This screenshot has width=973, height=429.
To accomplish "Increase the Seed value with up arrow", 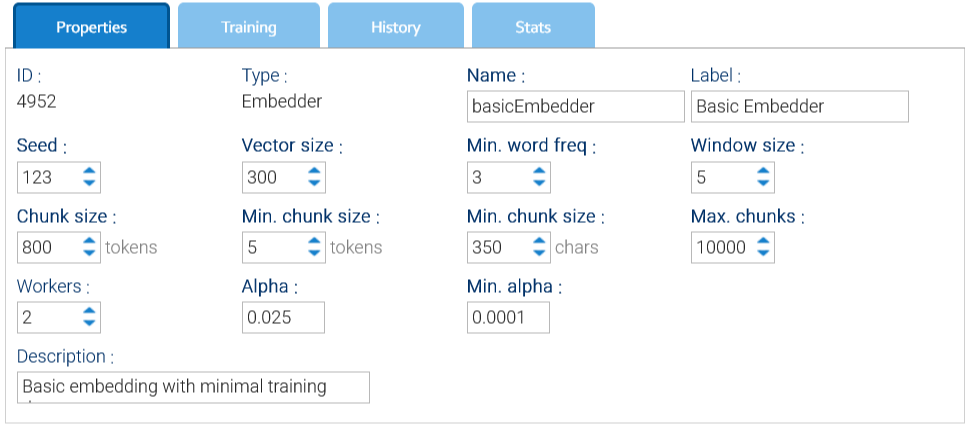I will click(x=90, y=172).
